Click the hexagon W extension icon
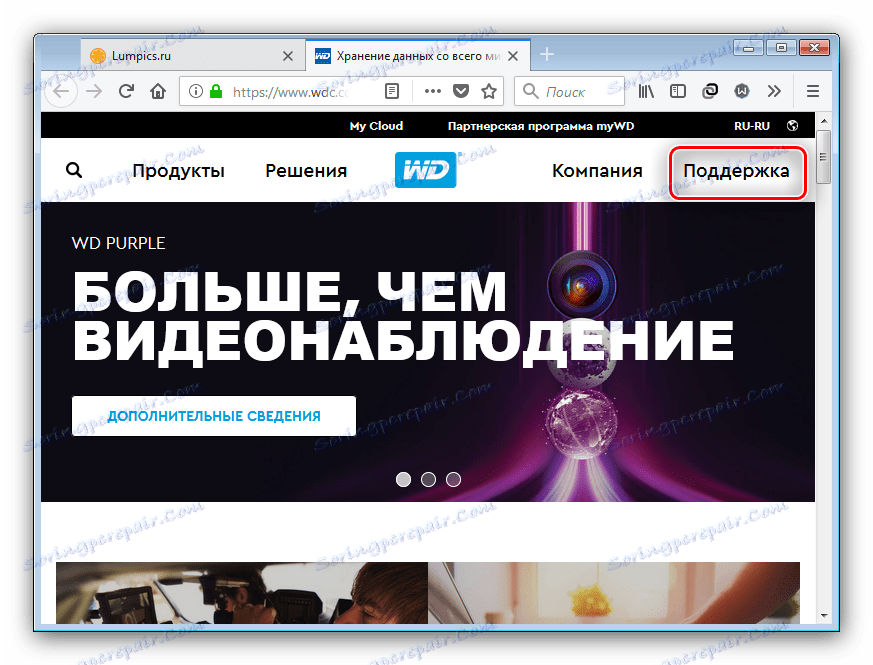The image size is (873, 665). pos(742,91)
